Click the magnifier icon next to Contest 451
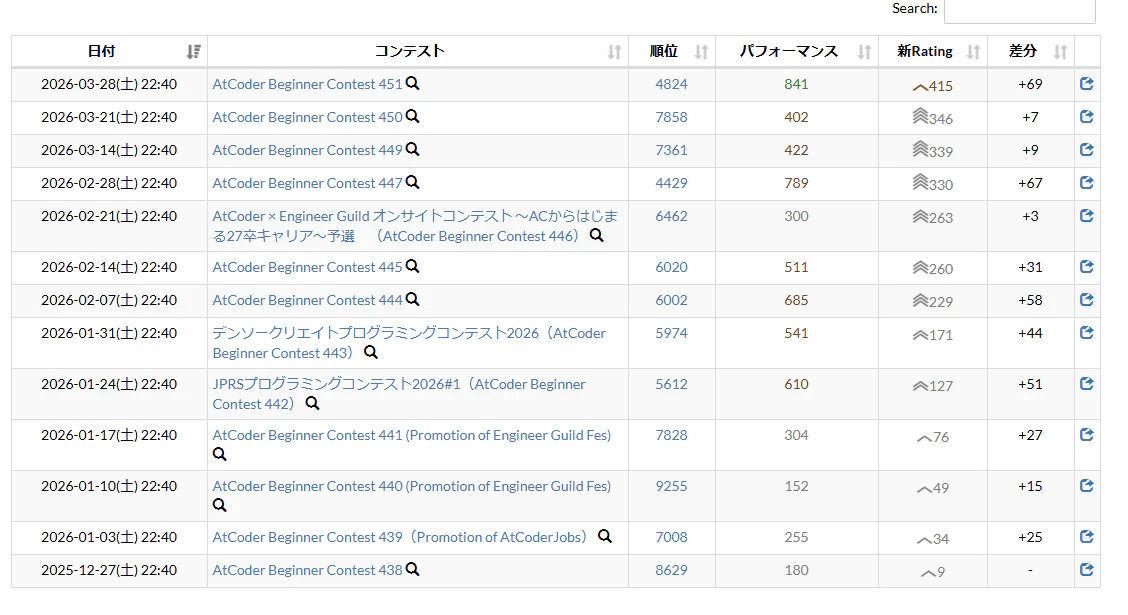This screenshot has width=1128, height=615. [412, 83]
